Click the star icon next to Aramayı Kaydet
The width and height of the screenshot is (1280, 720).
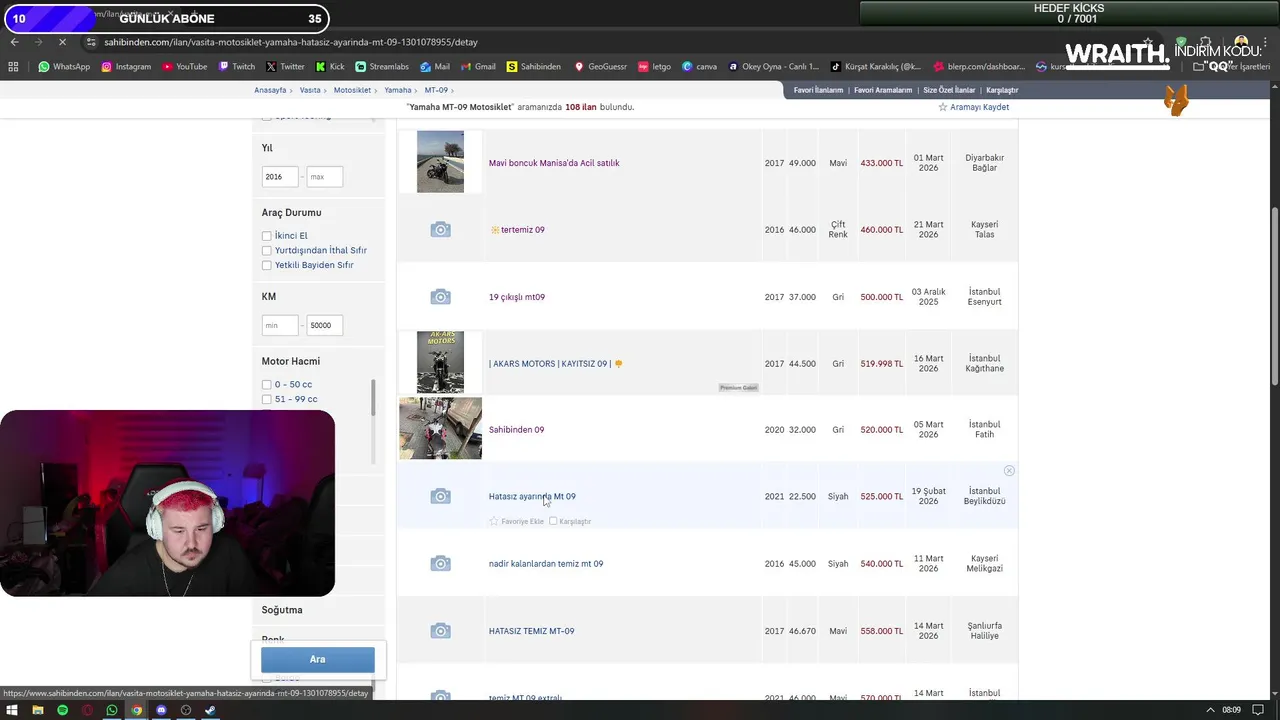942,107
